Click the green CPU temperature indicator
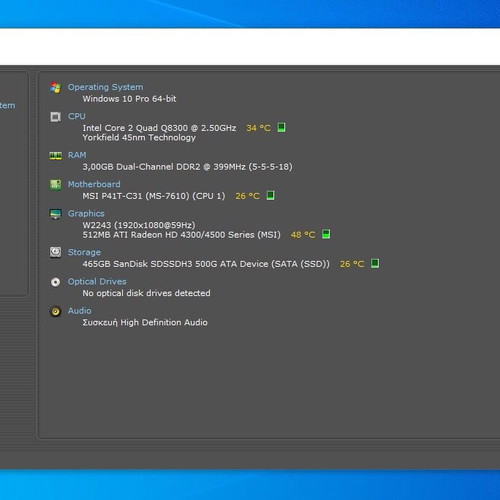Image resolution: width=500 pixels, height=500 pixels. coord(281,128)
